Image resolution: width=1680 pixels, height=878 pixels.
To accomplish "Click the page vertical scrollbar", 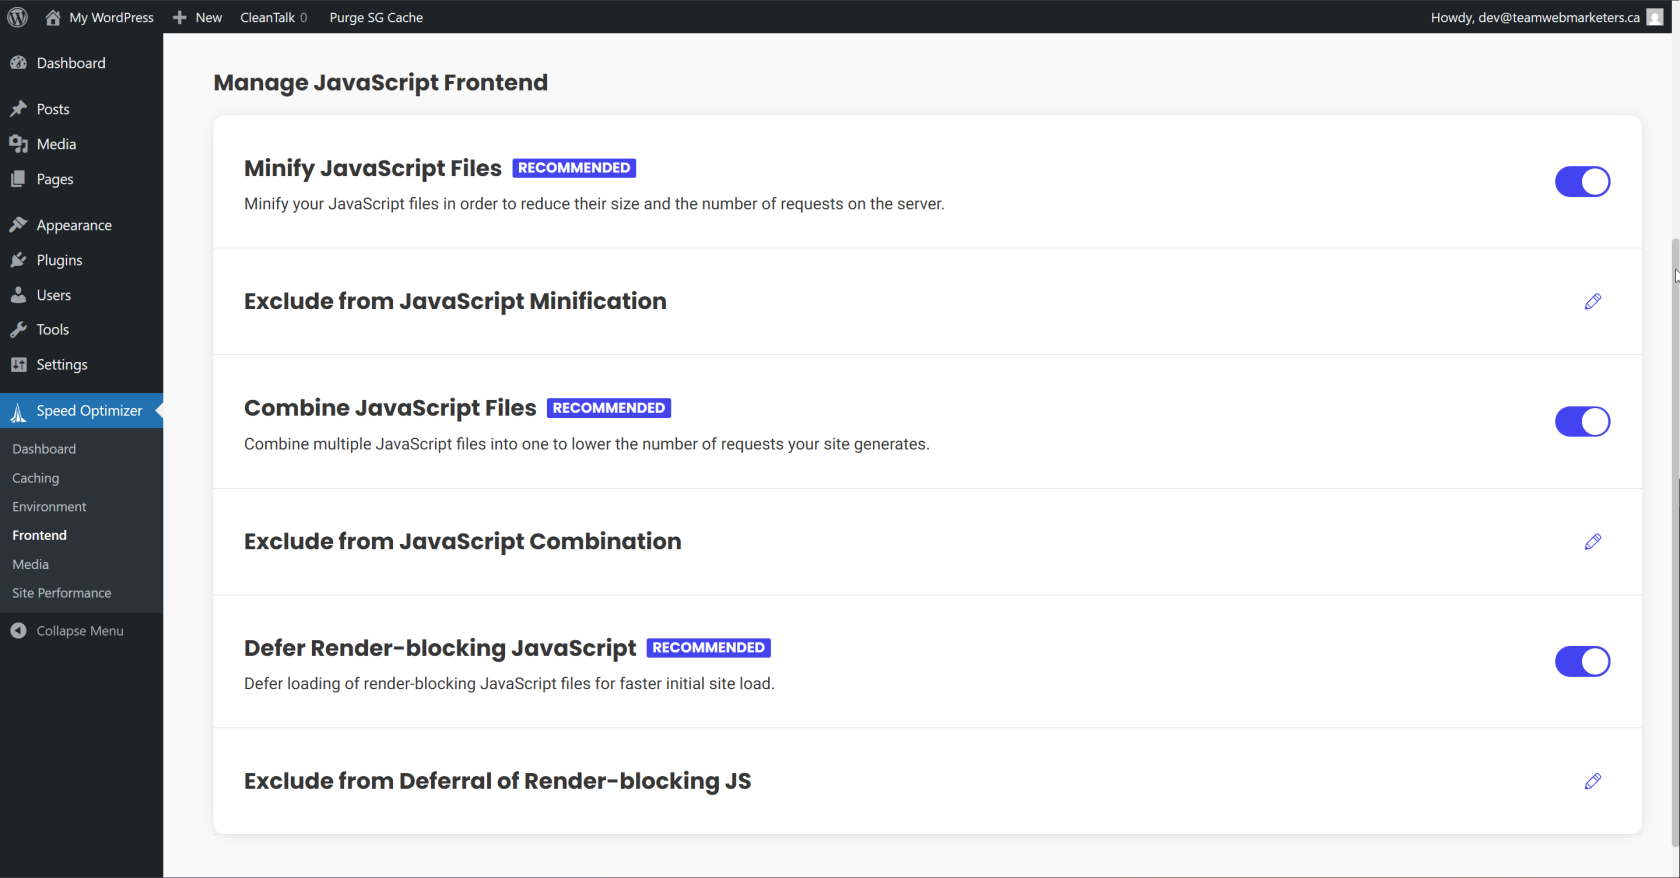I will tap(1675, 540).
